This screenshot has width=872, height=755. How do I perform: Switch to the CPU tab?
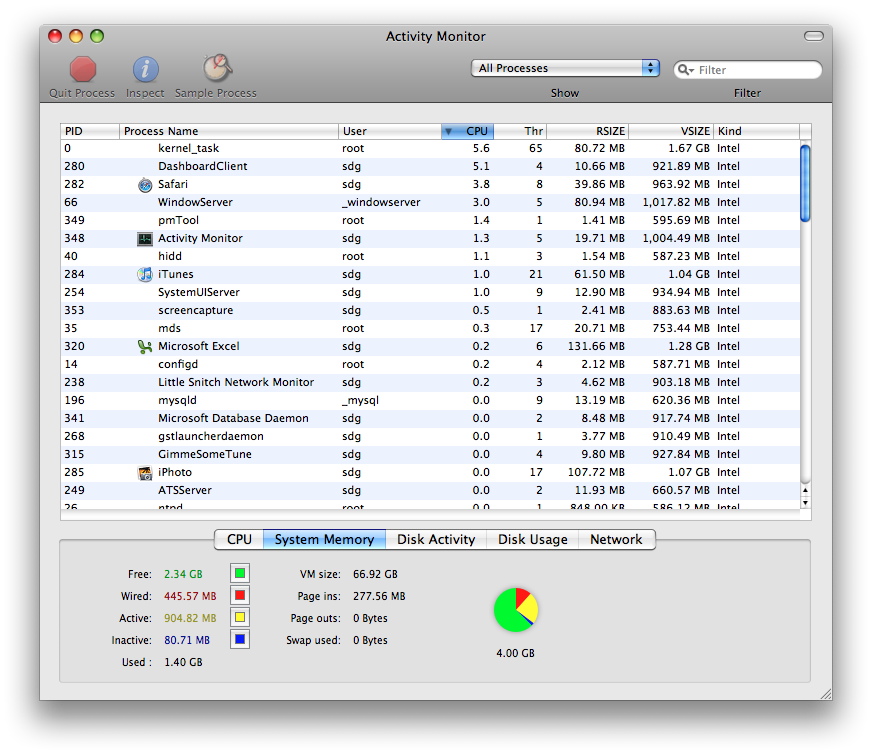[239, 539]
